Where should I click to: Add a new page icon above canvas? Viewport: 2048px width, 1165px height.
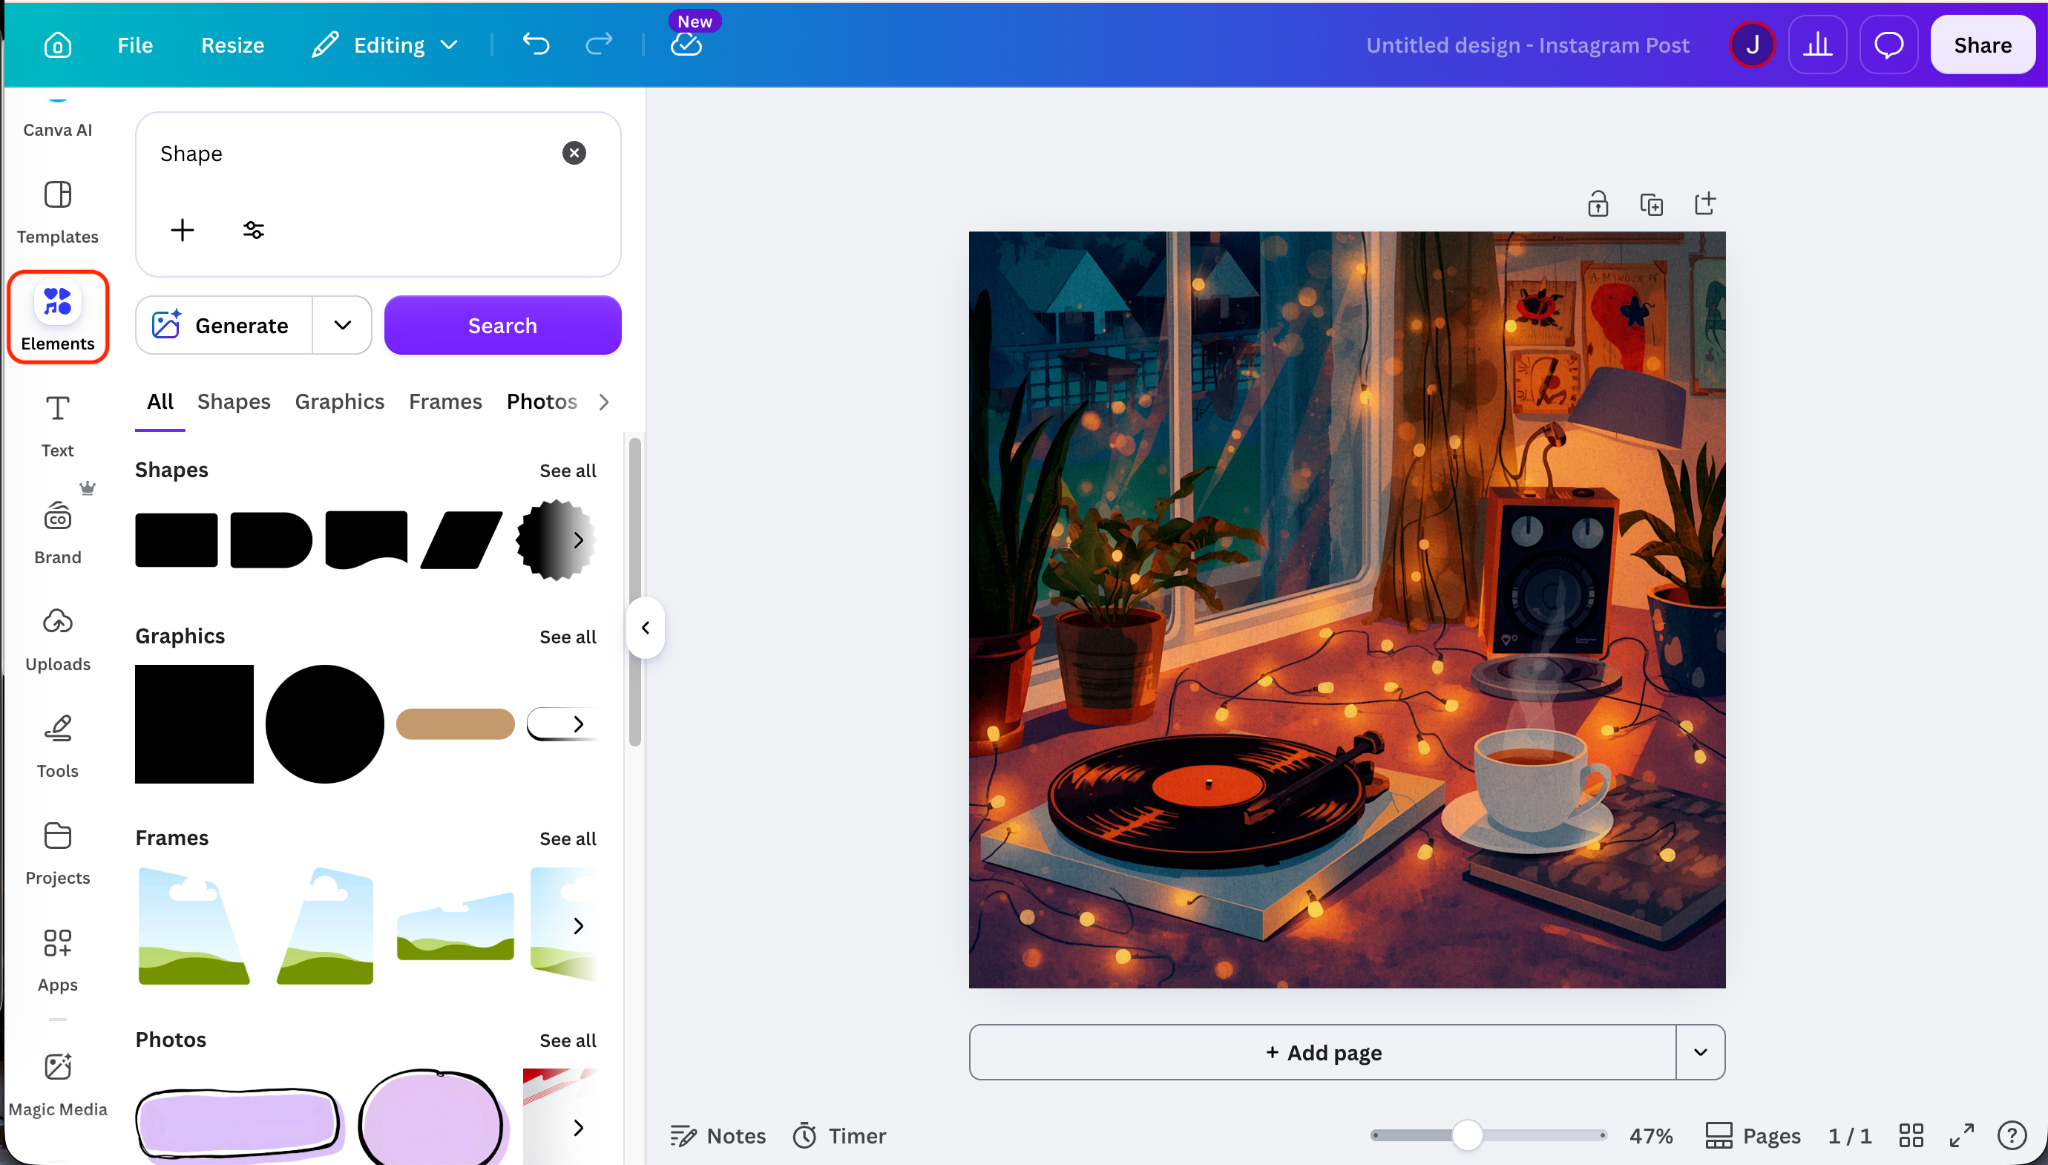(x=1705, y=204)
